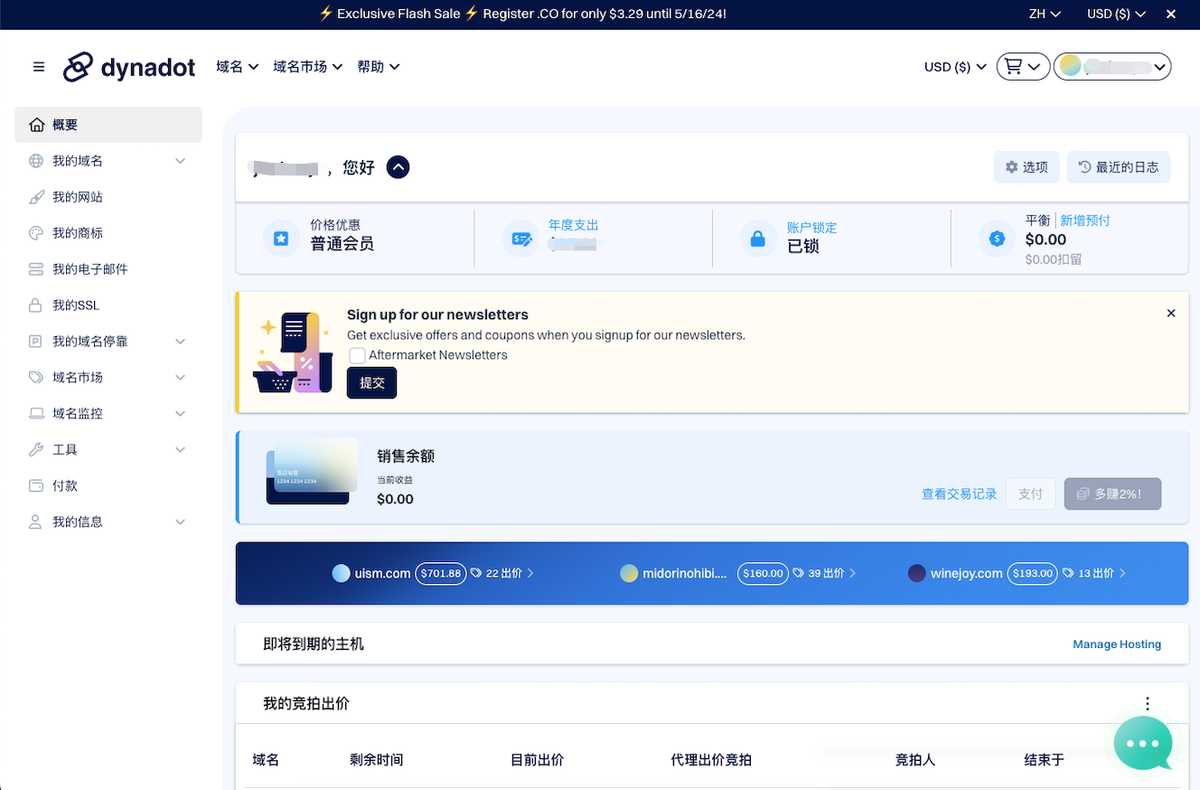
Task: Open the midorinohibi auction listing
Action: click(x=738, y=573)
